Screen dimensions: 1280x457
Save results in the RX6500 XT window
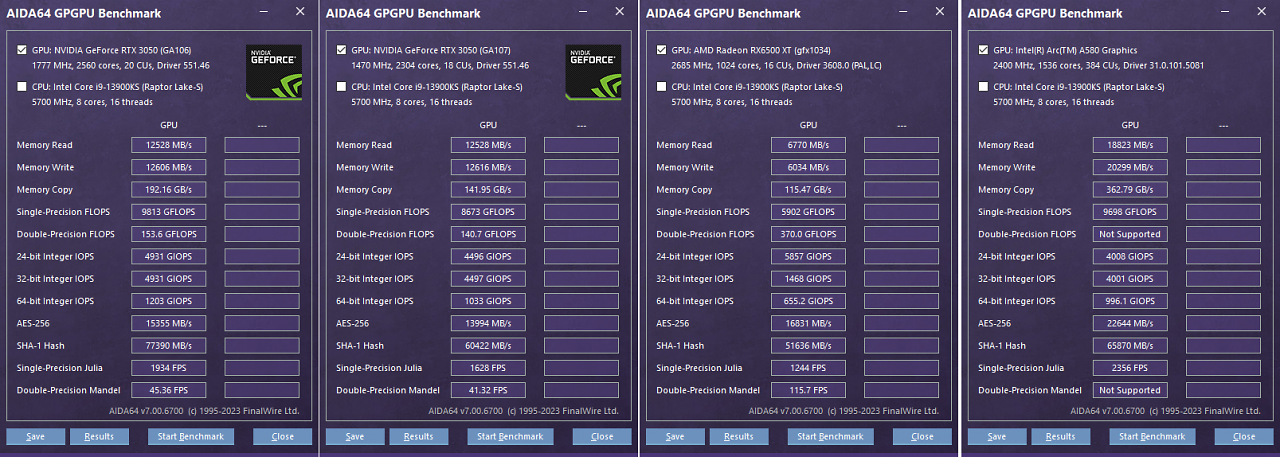pyautogui.click(x=675, y=436)
